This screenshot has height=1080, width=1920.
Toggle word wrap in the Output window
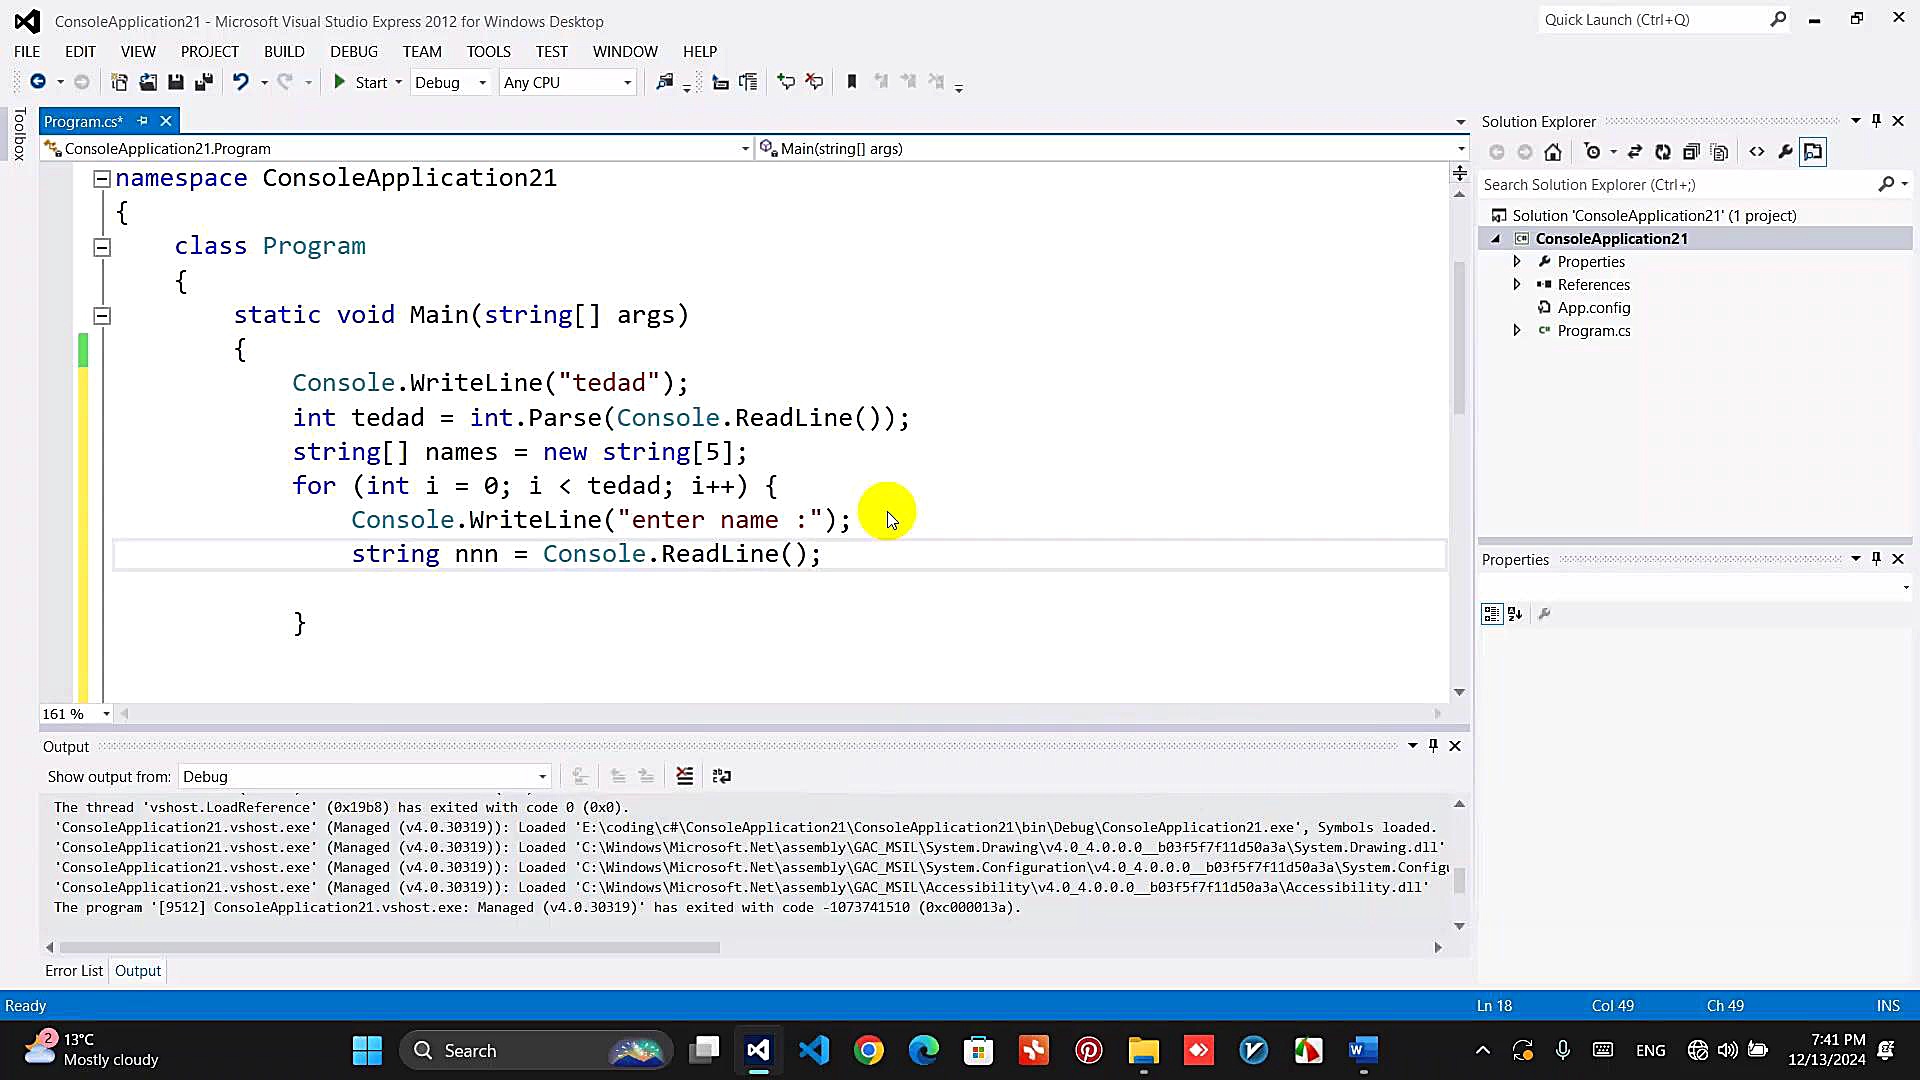721,776
